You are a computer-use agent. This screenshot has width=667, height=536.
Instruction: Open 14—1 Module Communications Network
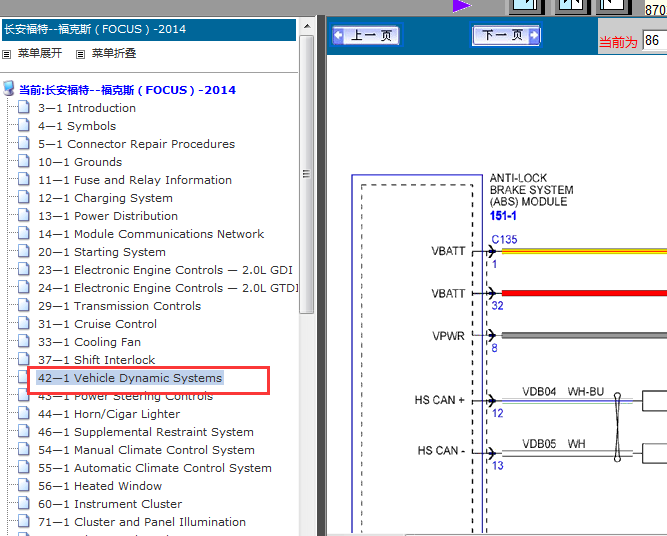coord(151,234)
